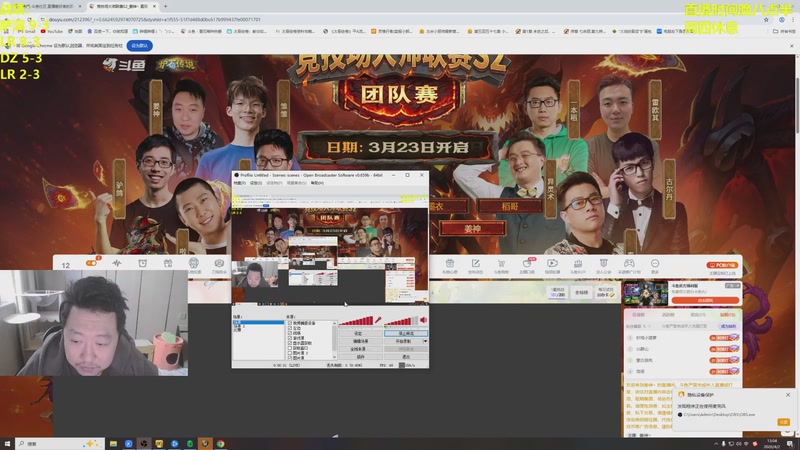Adjust the microphone volume bar in OBS
This screenshot has height=450, width=800.
[356, 320]
